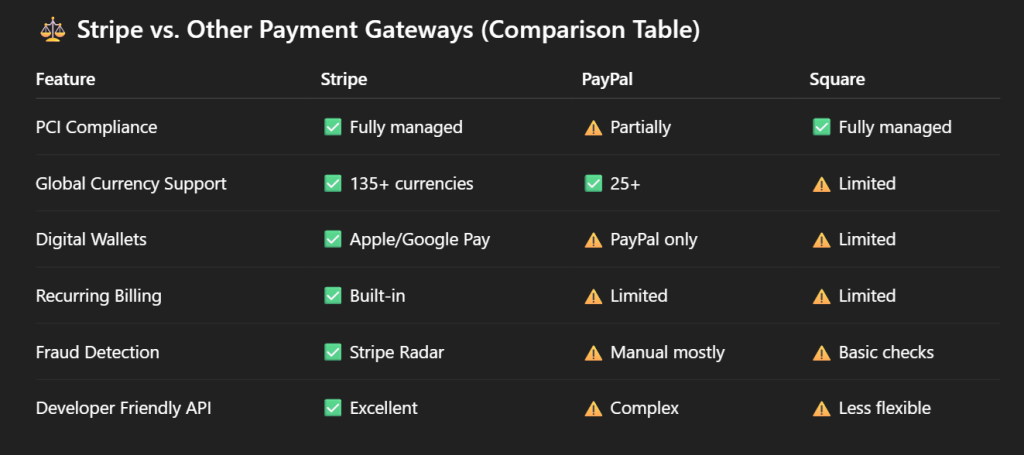Click the Feature column header

tap(65, 79)
